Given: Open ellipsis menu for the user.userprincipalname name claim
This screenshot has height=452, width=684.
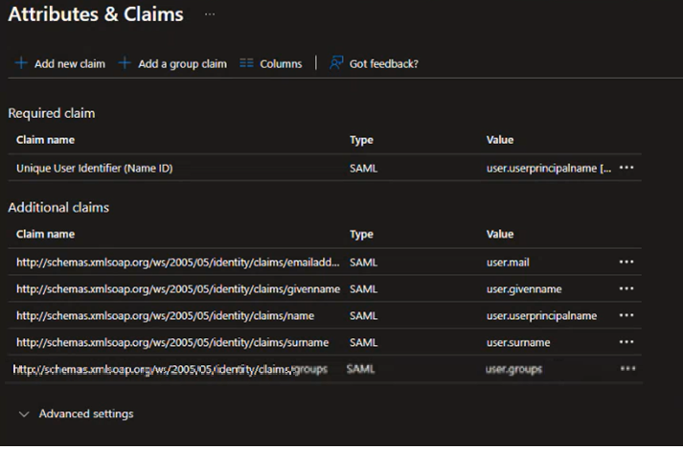Looking at the screenshot, I should pyautogui.click(x=627, y=316).
